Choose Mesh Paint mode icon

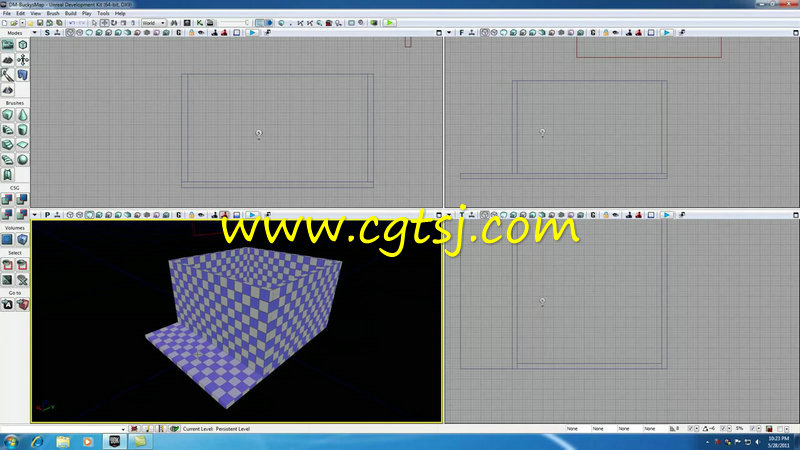[x=8, y=75]
